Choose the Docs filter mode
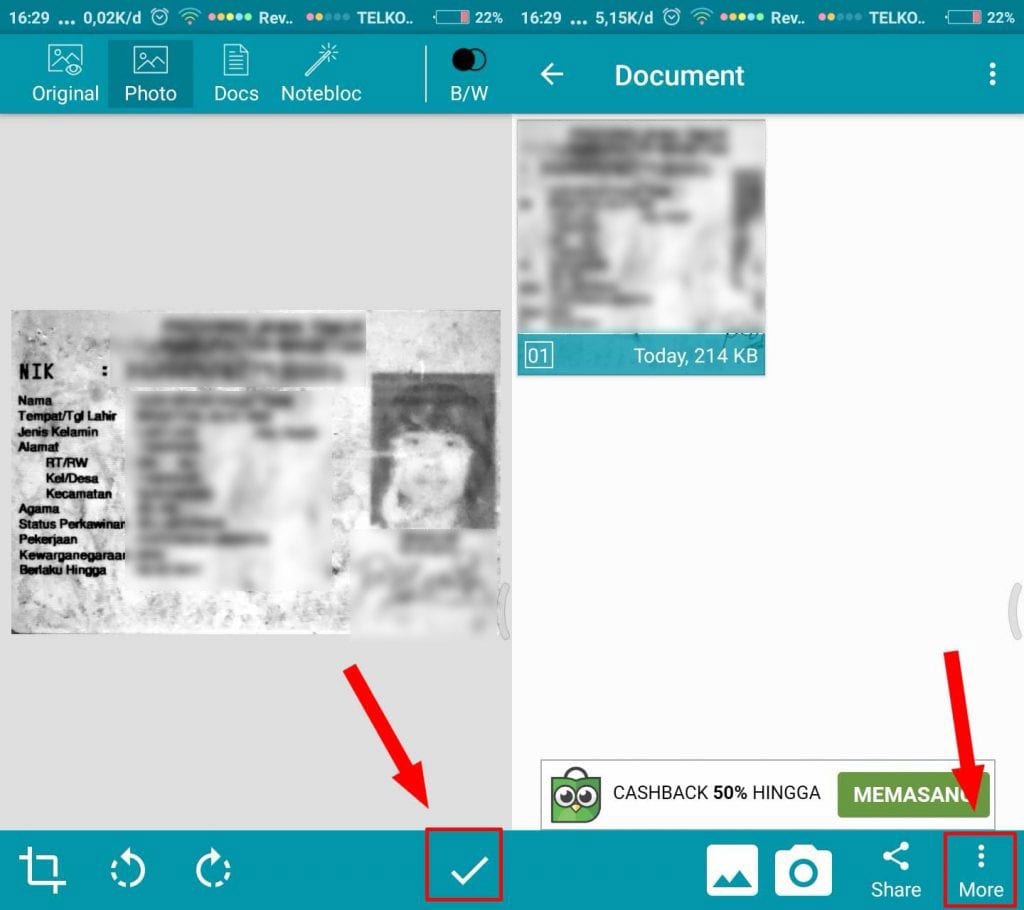The width and height of the screenshot is (1024, 910). pyautogui.click(x=236, y=74)
